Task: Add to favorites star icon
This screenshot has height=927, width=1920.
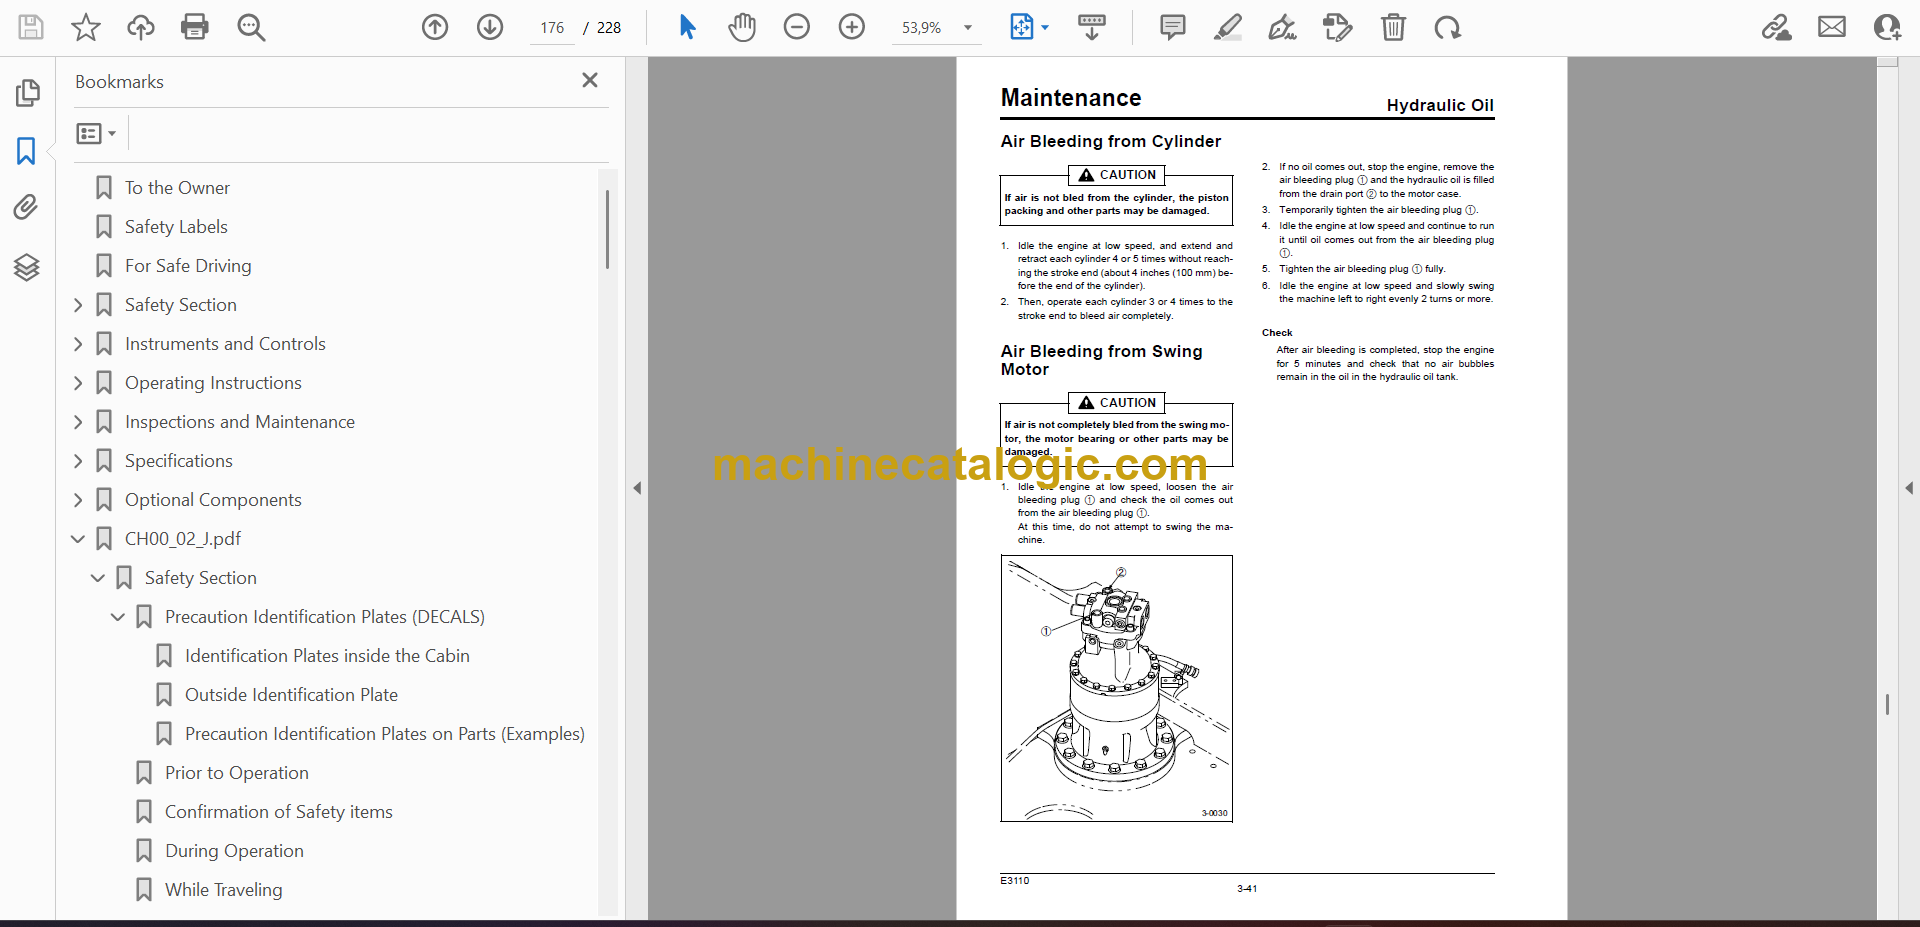Action: [86, 27]
